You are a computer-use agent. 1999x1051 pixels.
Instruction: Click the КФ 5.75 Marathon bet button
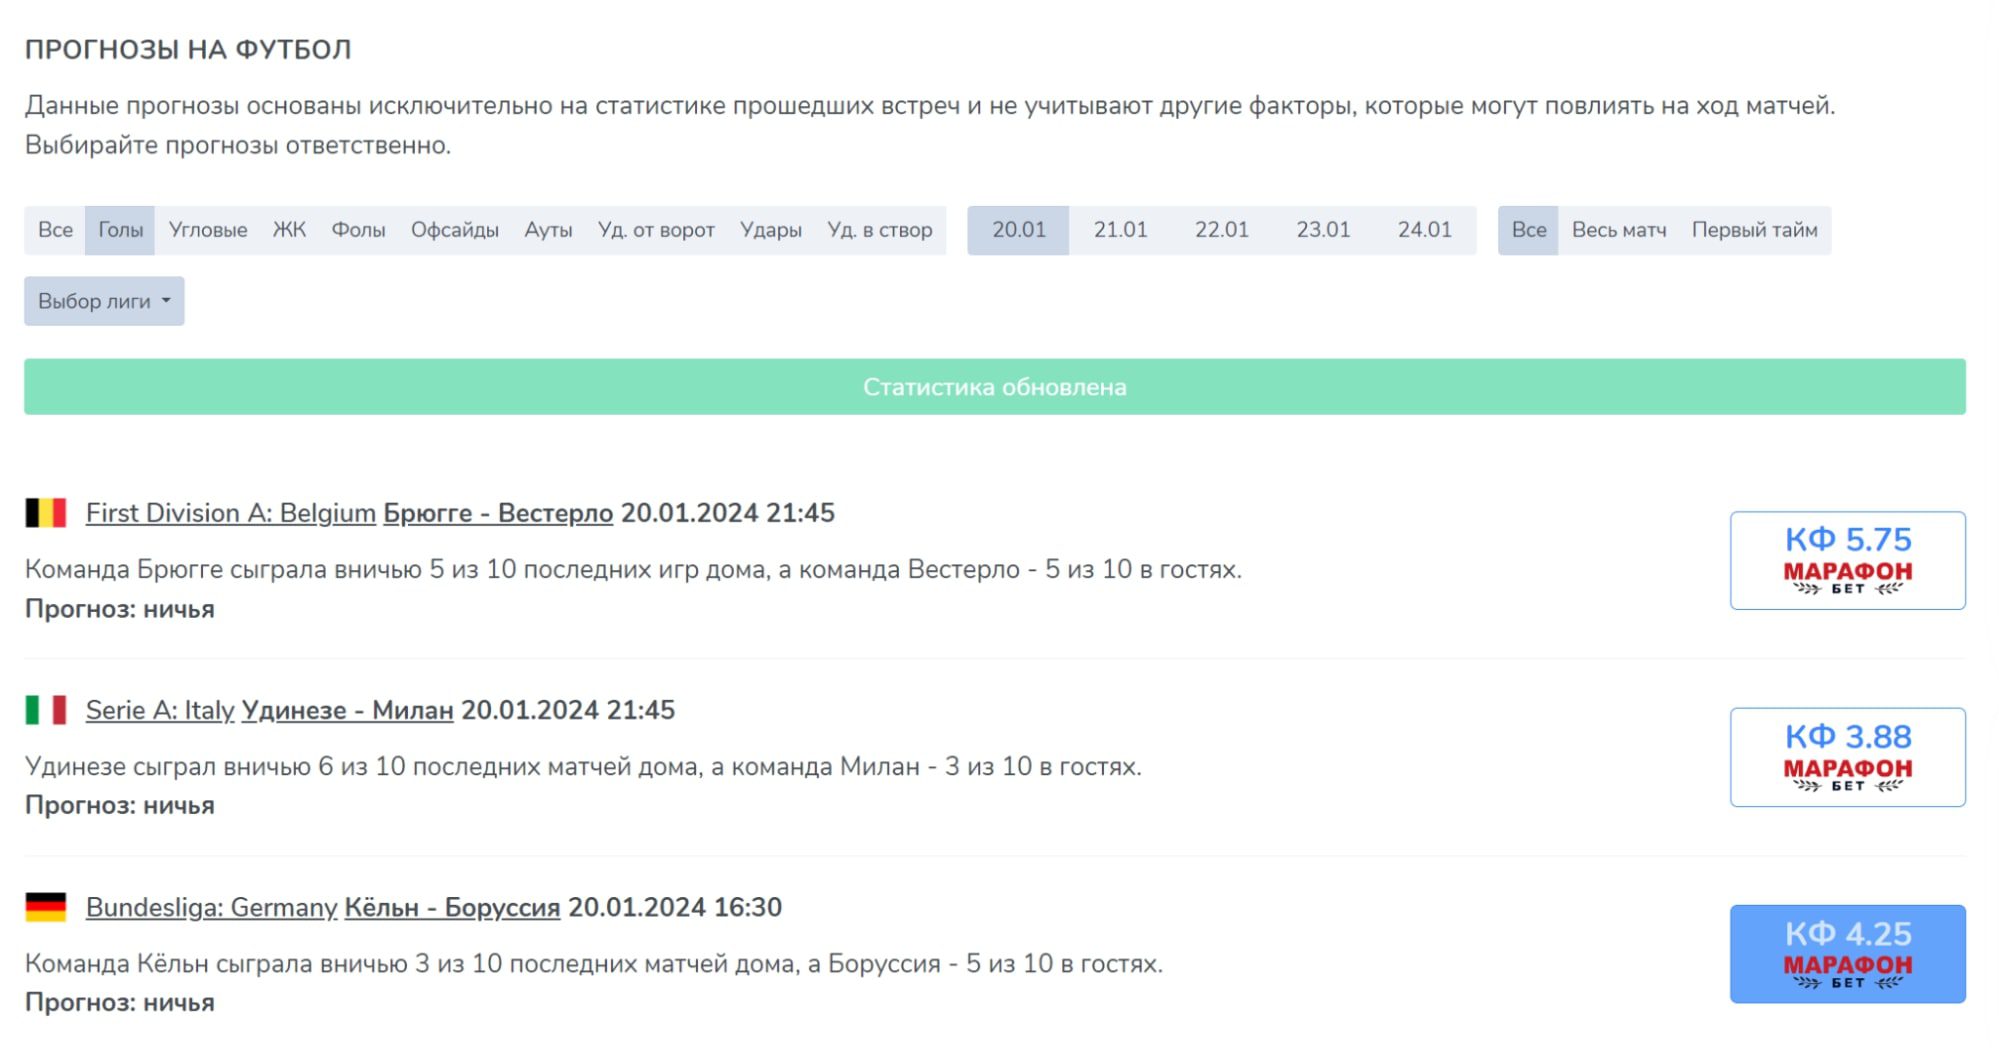[1848, 560]
